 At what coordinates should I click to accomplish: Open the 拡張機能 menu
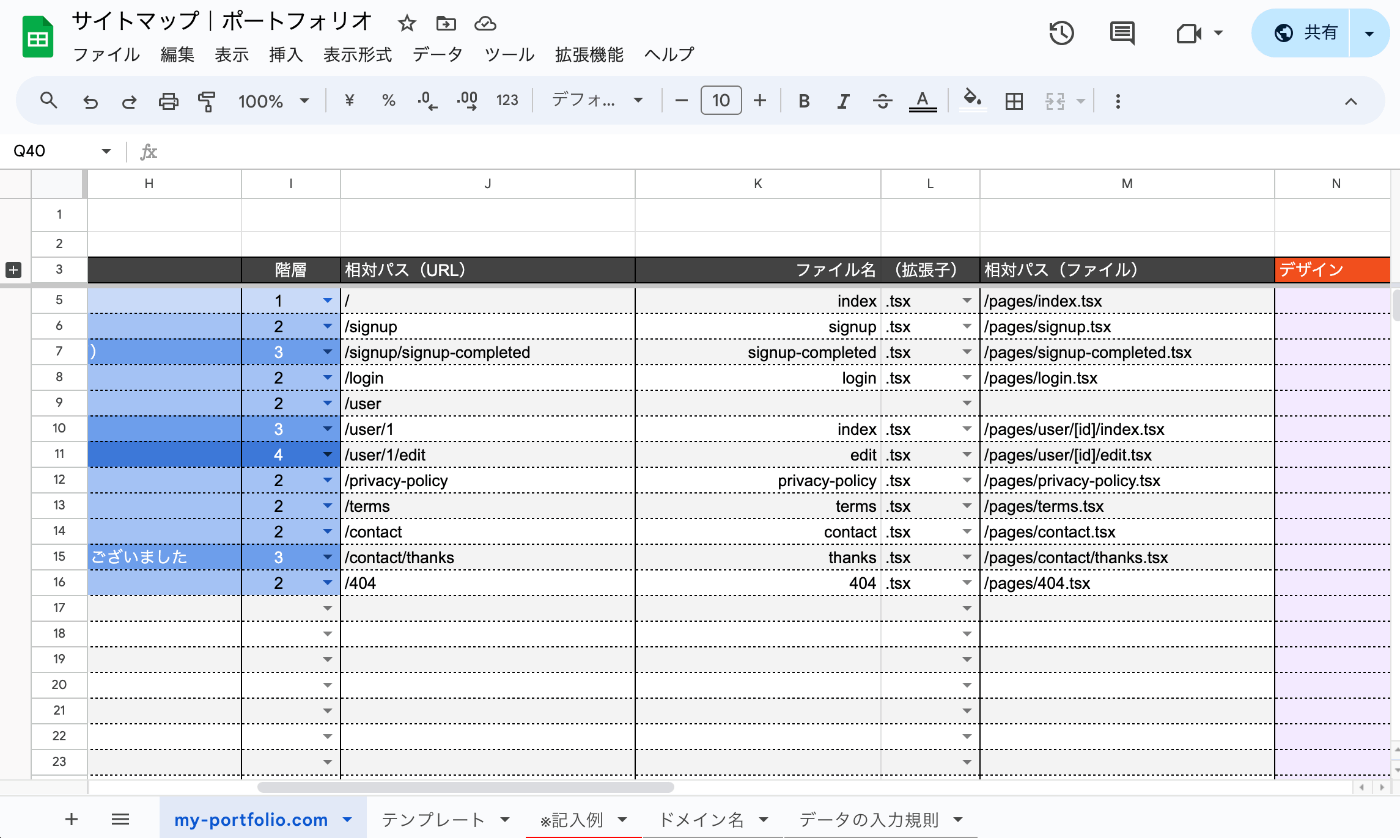[589, 55]
